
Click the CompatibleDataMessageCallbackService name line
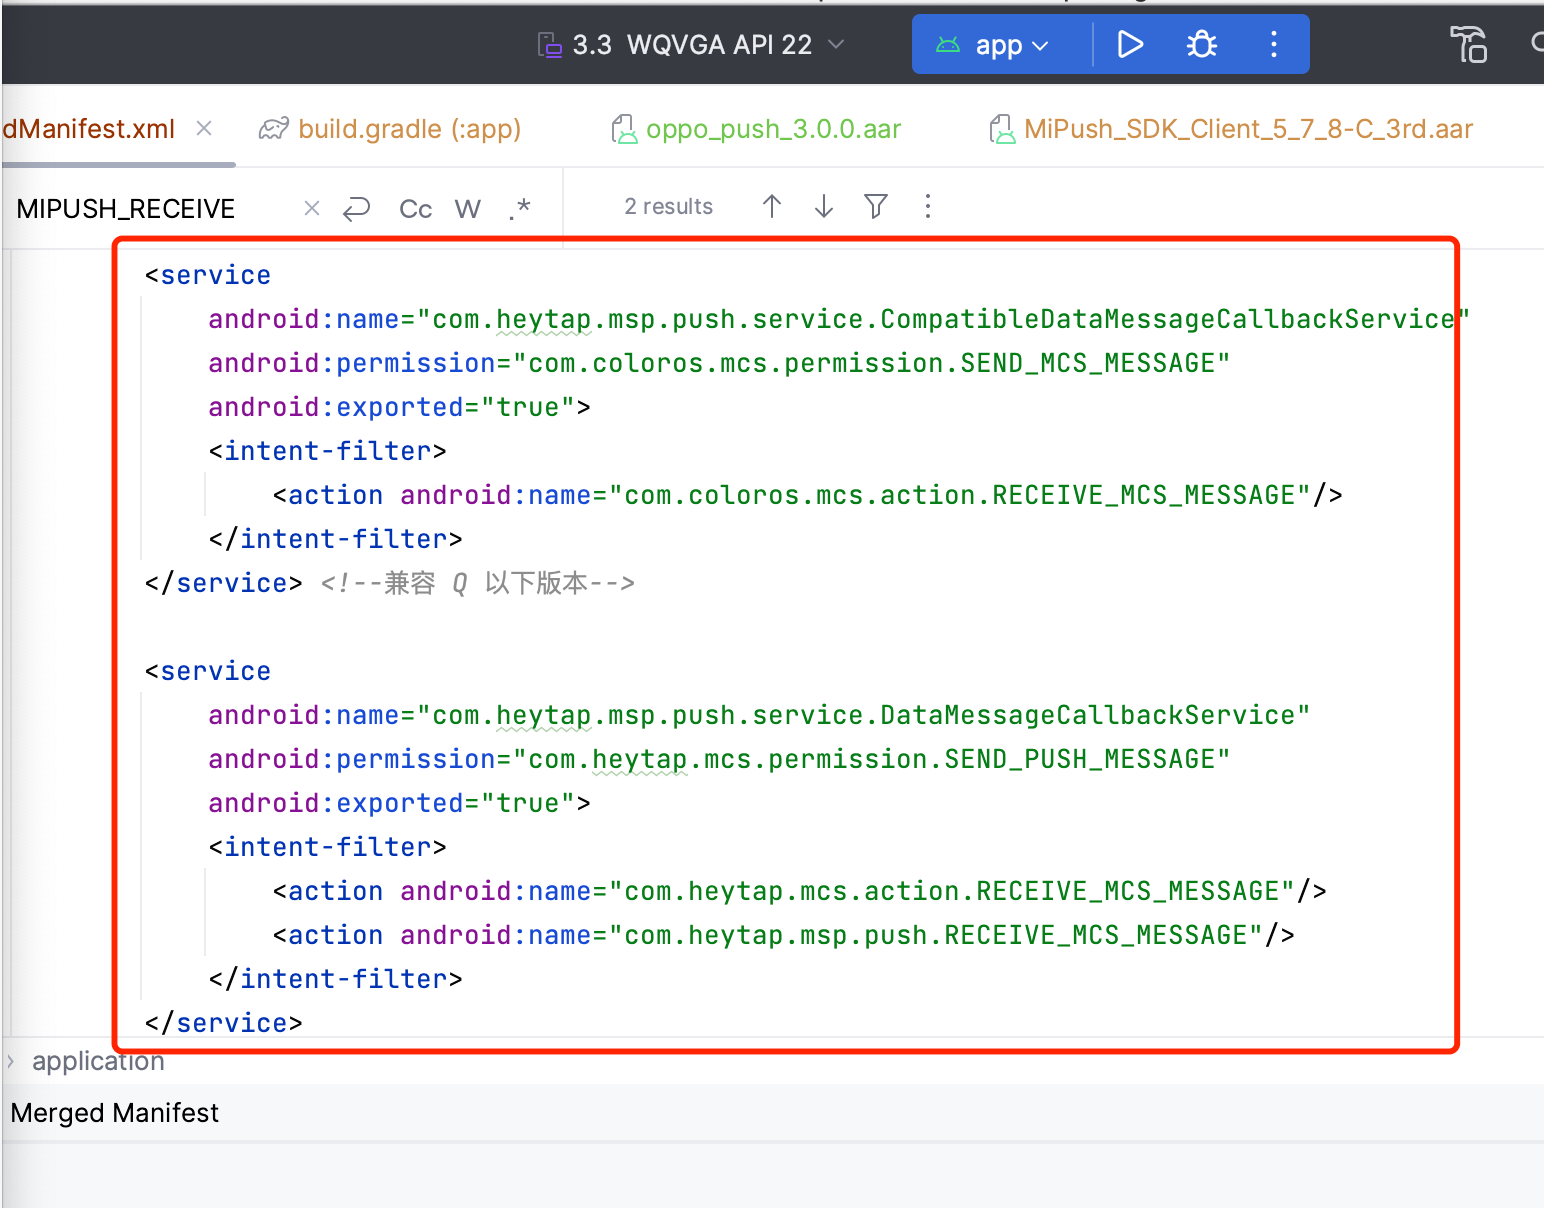838,319
